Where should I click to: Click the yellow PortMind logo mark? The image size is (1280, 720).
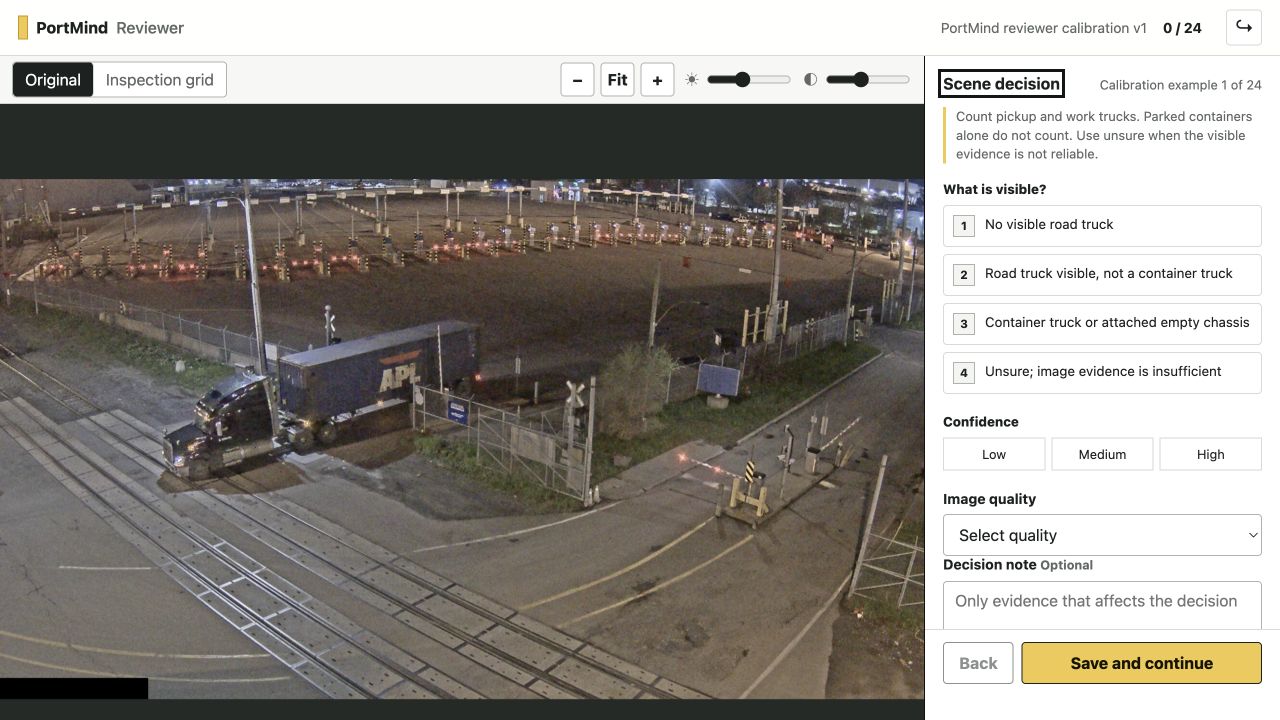click(23, 28)
